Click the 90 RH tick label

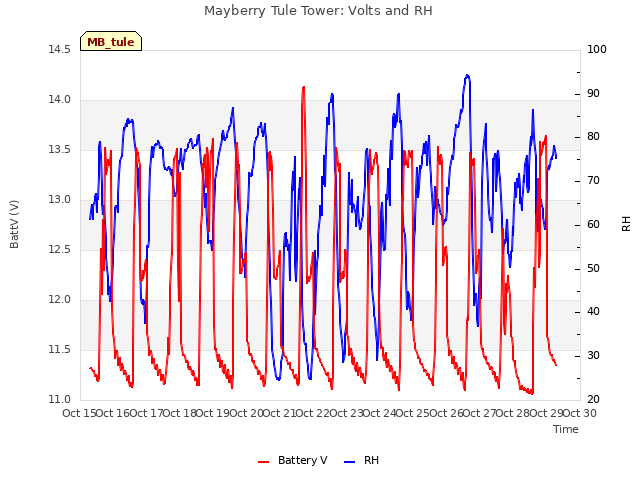593,93
